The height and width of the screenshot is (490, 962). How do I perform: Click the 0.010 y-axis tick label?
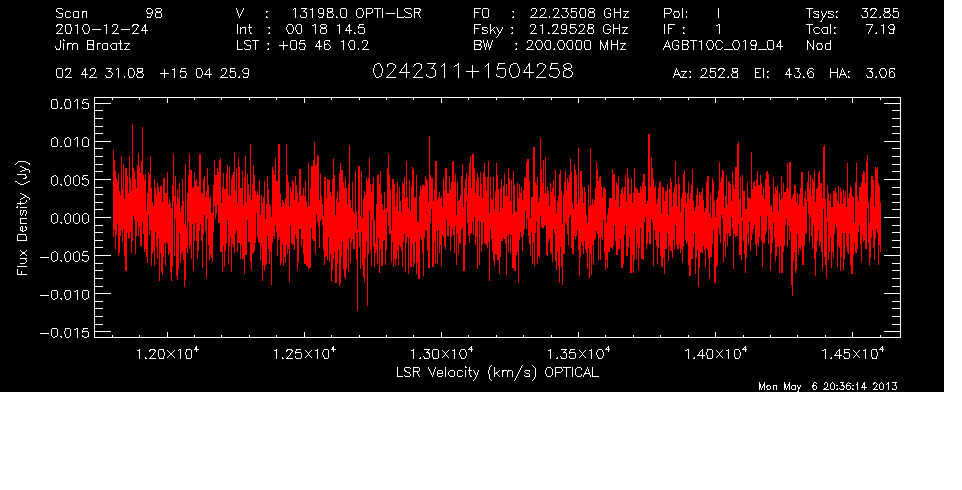tap(69, 142)
